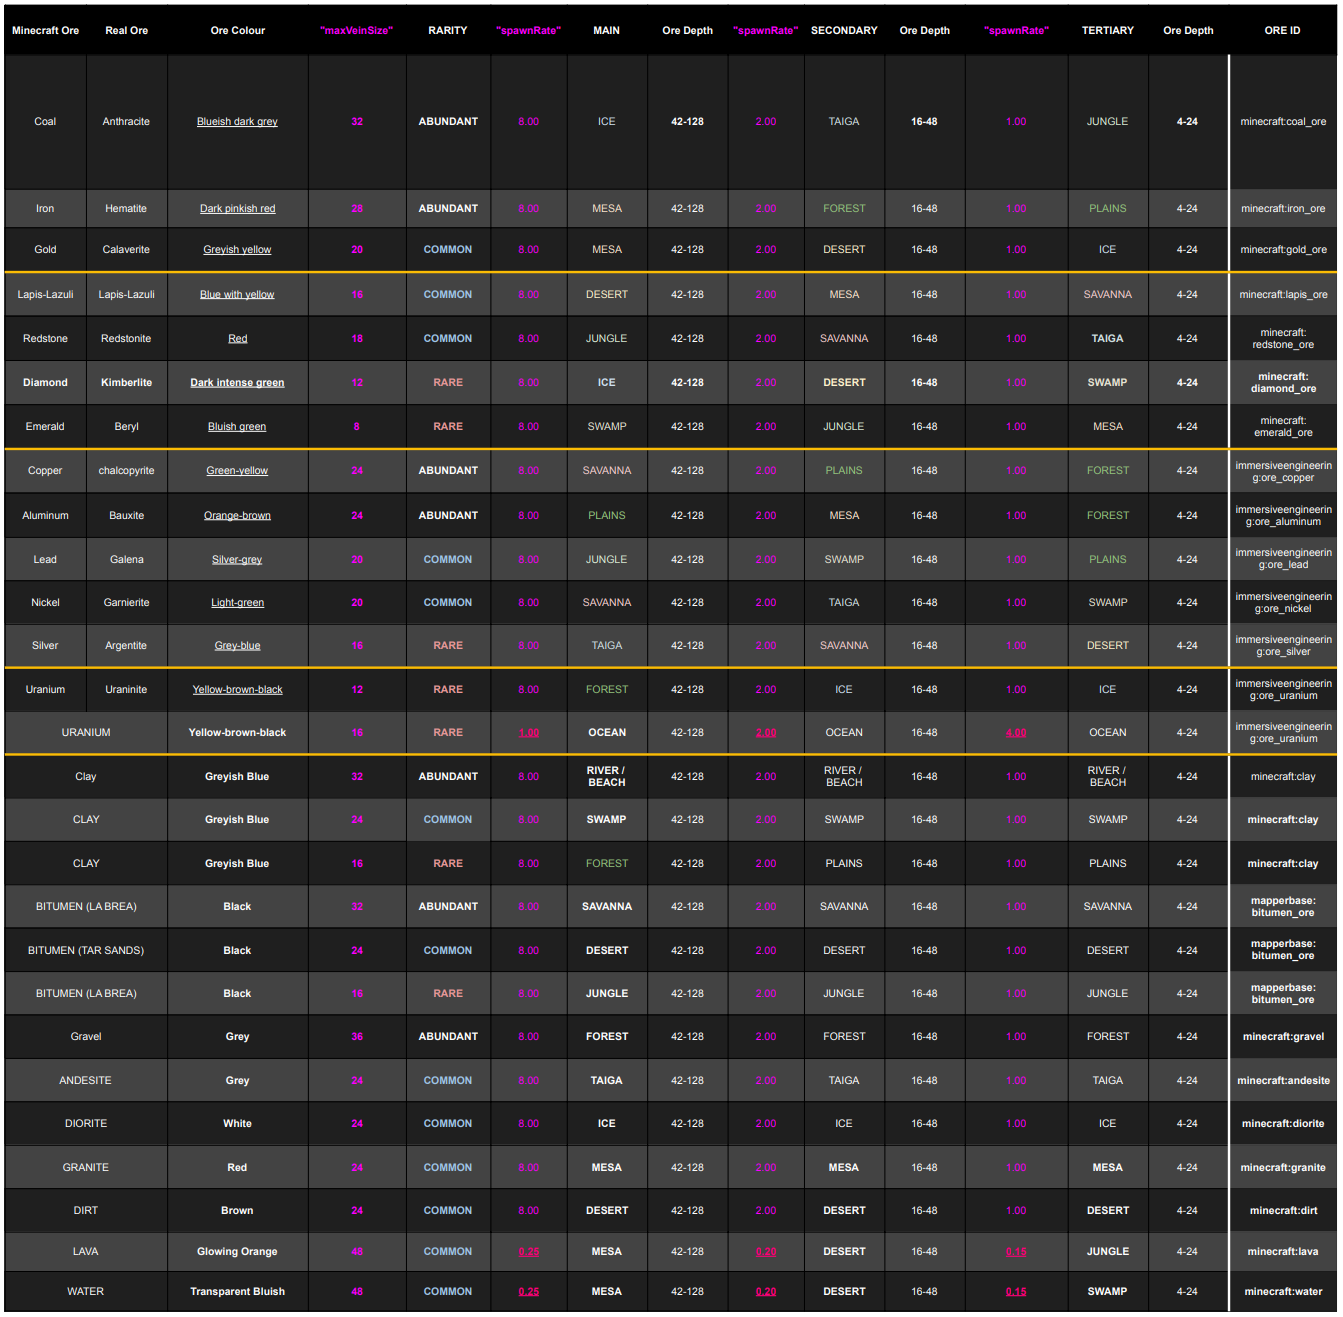Click the Anthracite real ore cell
Image resolution: width=1343 pixels, height=1317 pixels.
(x=126, y=122)
